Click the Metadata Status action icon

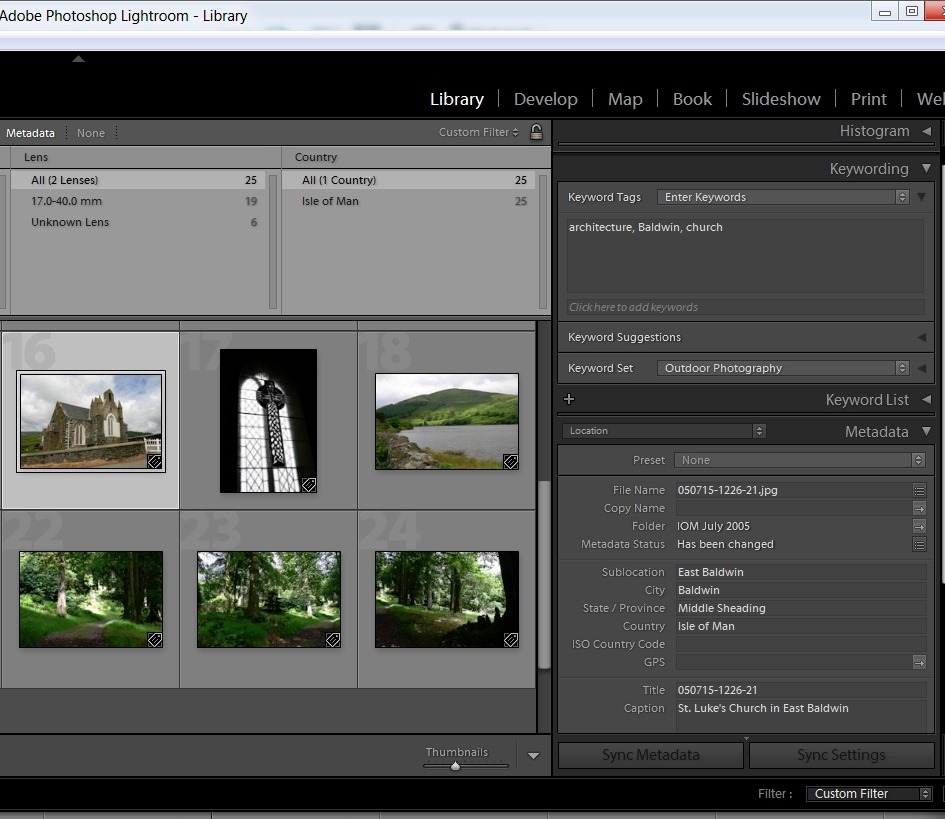919,544
